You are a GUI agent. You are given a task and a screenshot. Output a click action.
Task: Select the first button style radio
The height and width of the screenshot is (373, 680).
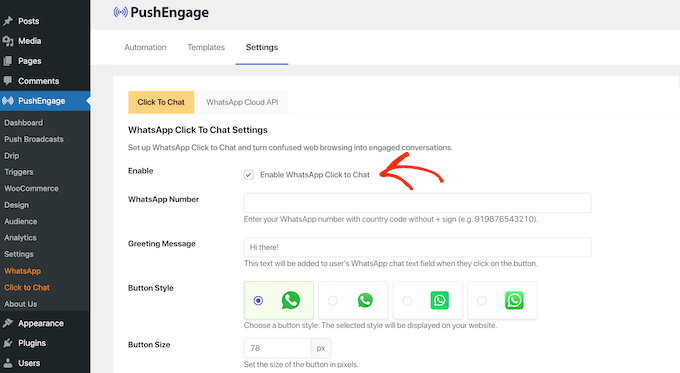coord(258,301)
